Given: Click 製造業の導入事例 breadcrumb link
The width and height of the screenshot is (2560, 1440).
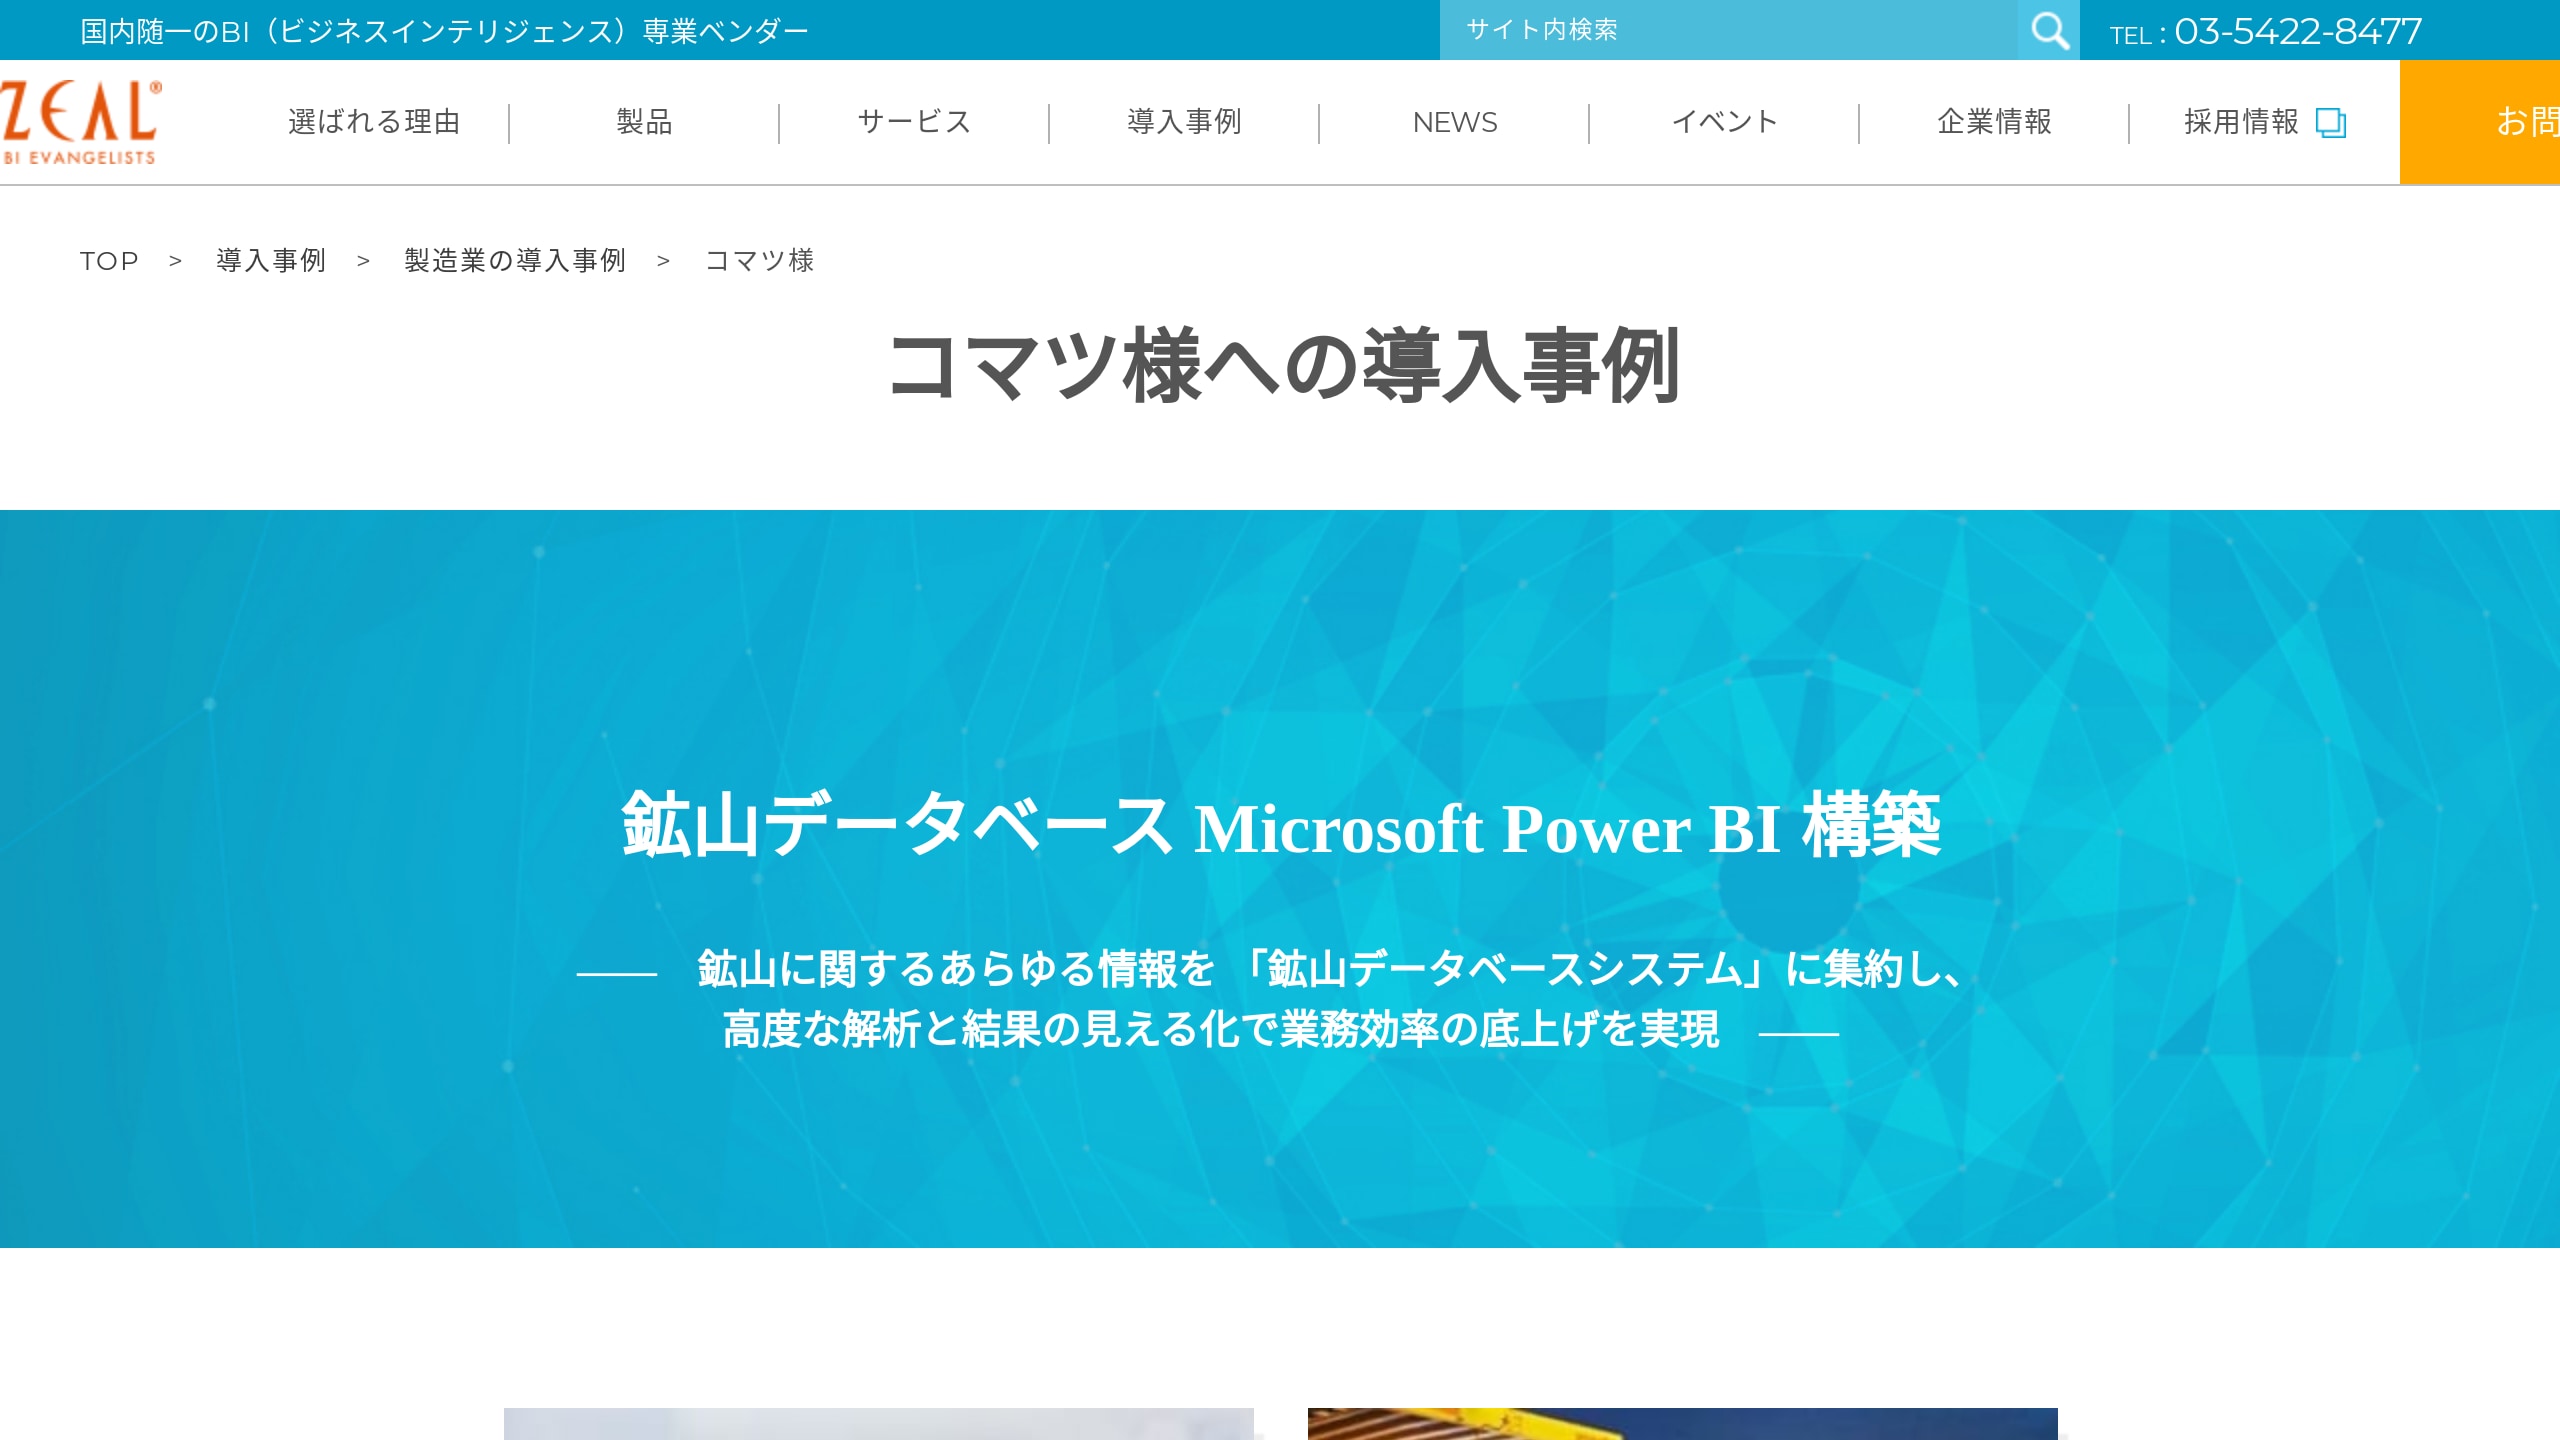Looking at the screenshot, I should pos(515,261).
